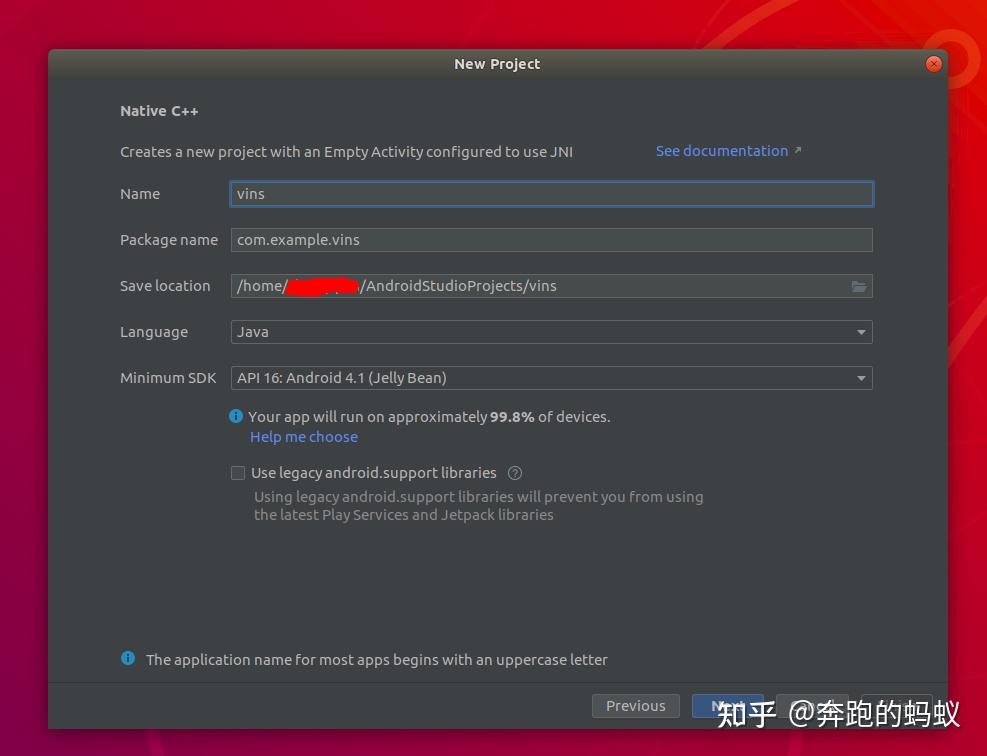Open the Minimum SDK dropdown
The height and width of the screenshot is (756, 987).
point(551,378)
